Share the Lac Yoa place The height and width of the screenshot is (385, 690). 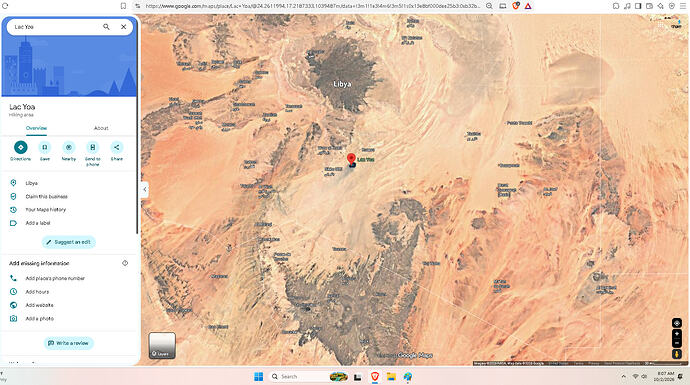pos(117,151)
